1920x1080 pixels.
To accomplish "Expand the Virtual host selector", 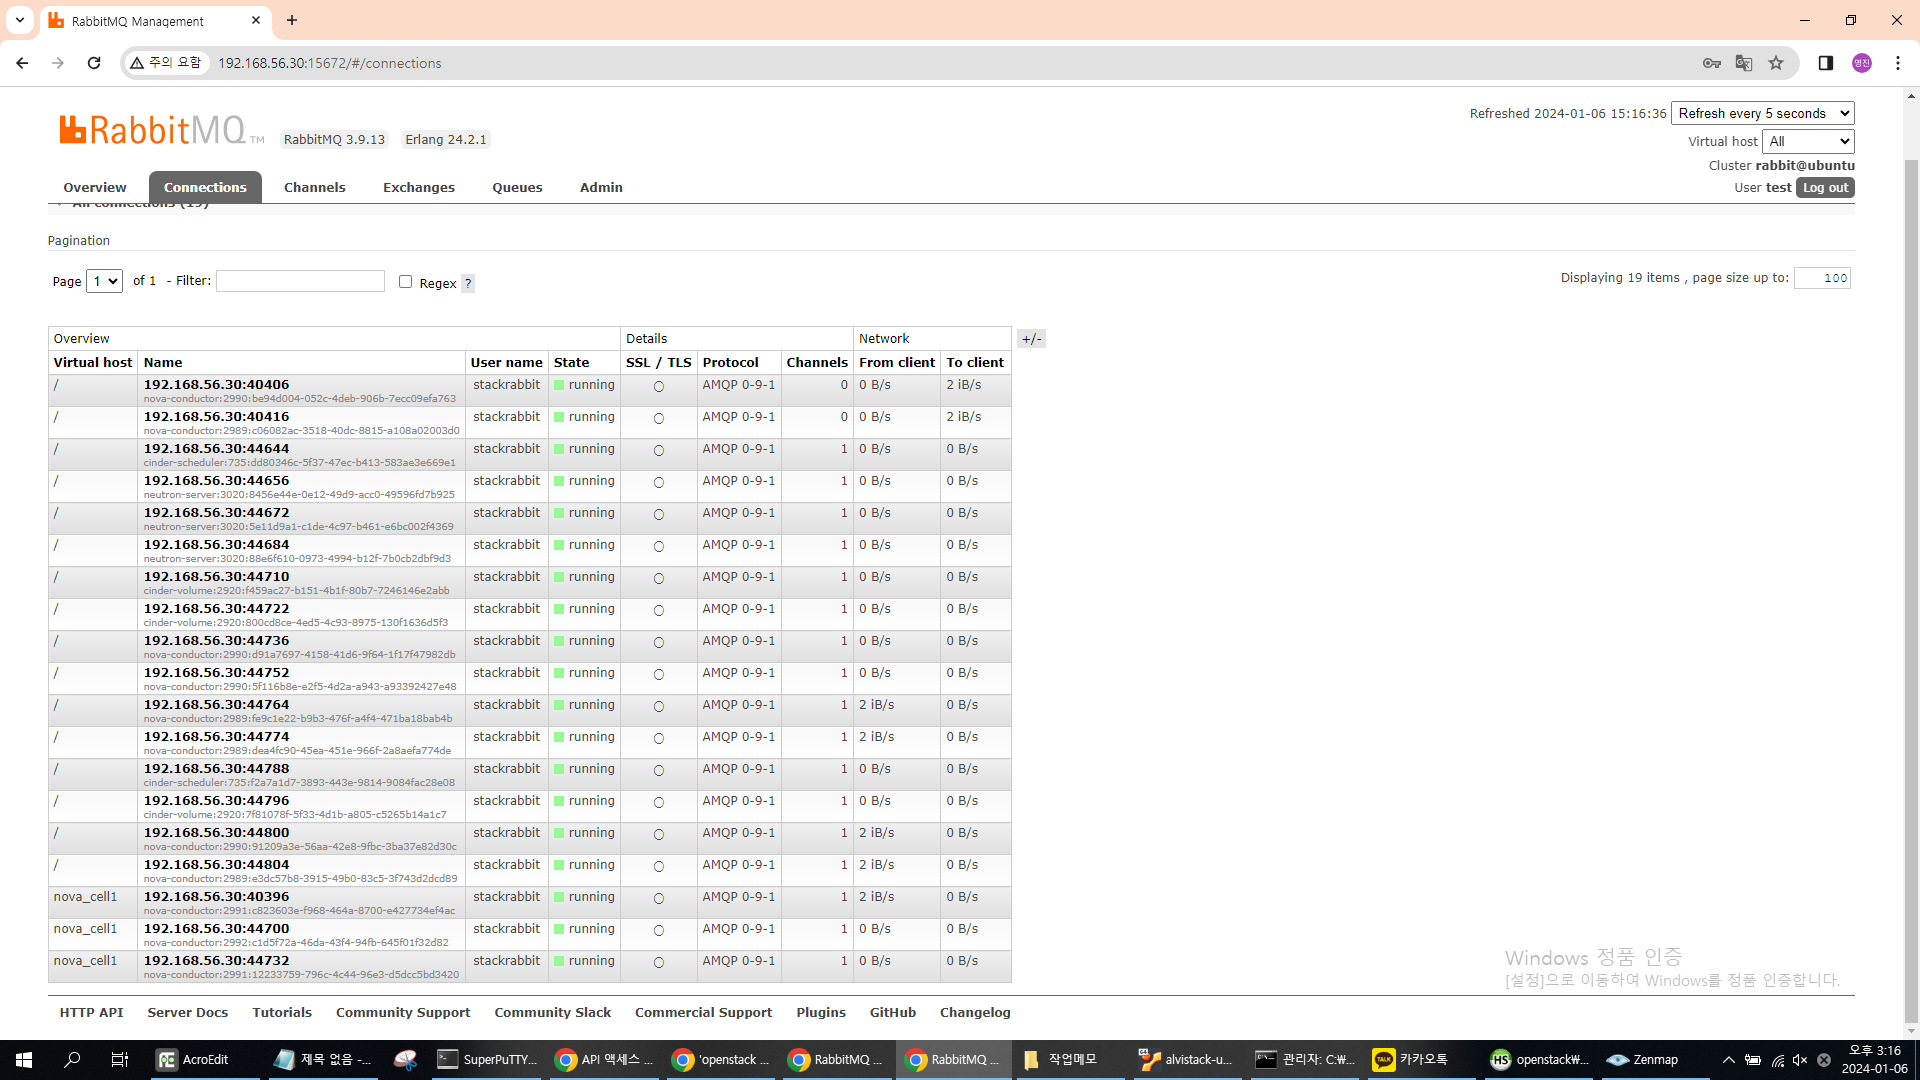I will point(1808,142).
